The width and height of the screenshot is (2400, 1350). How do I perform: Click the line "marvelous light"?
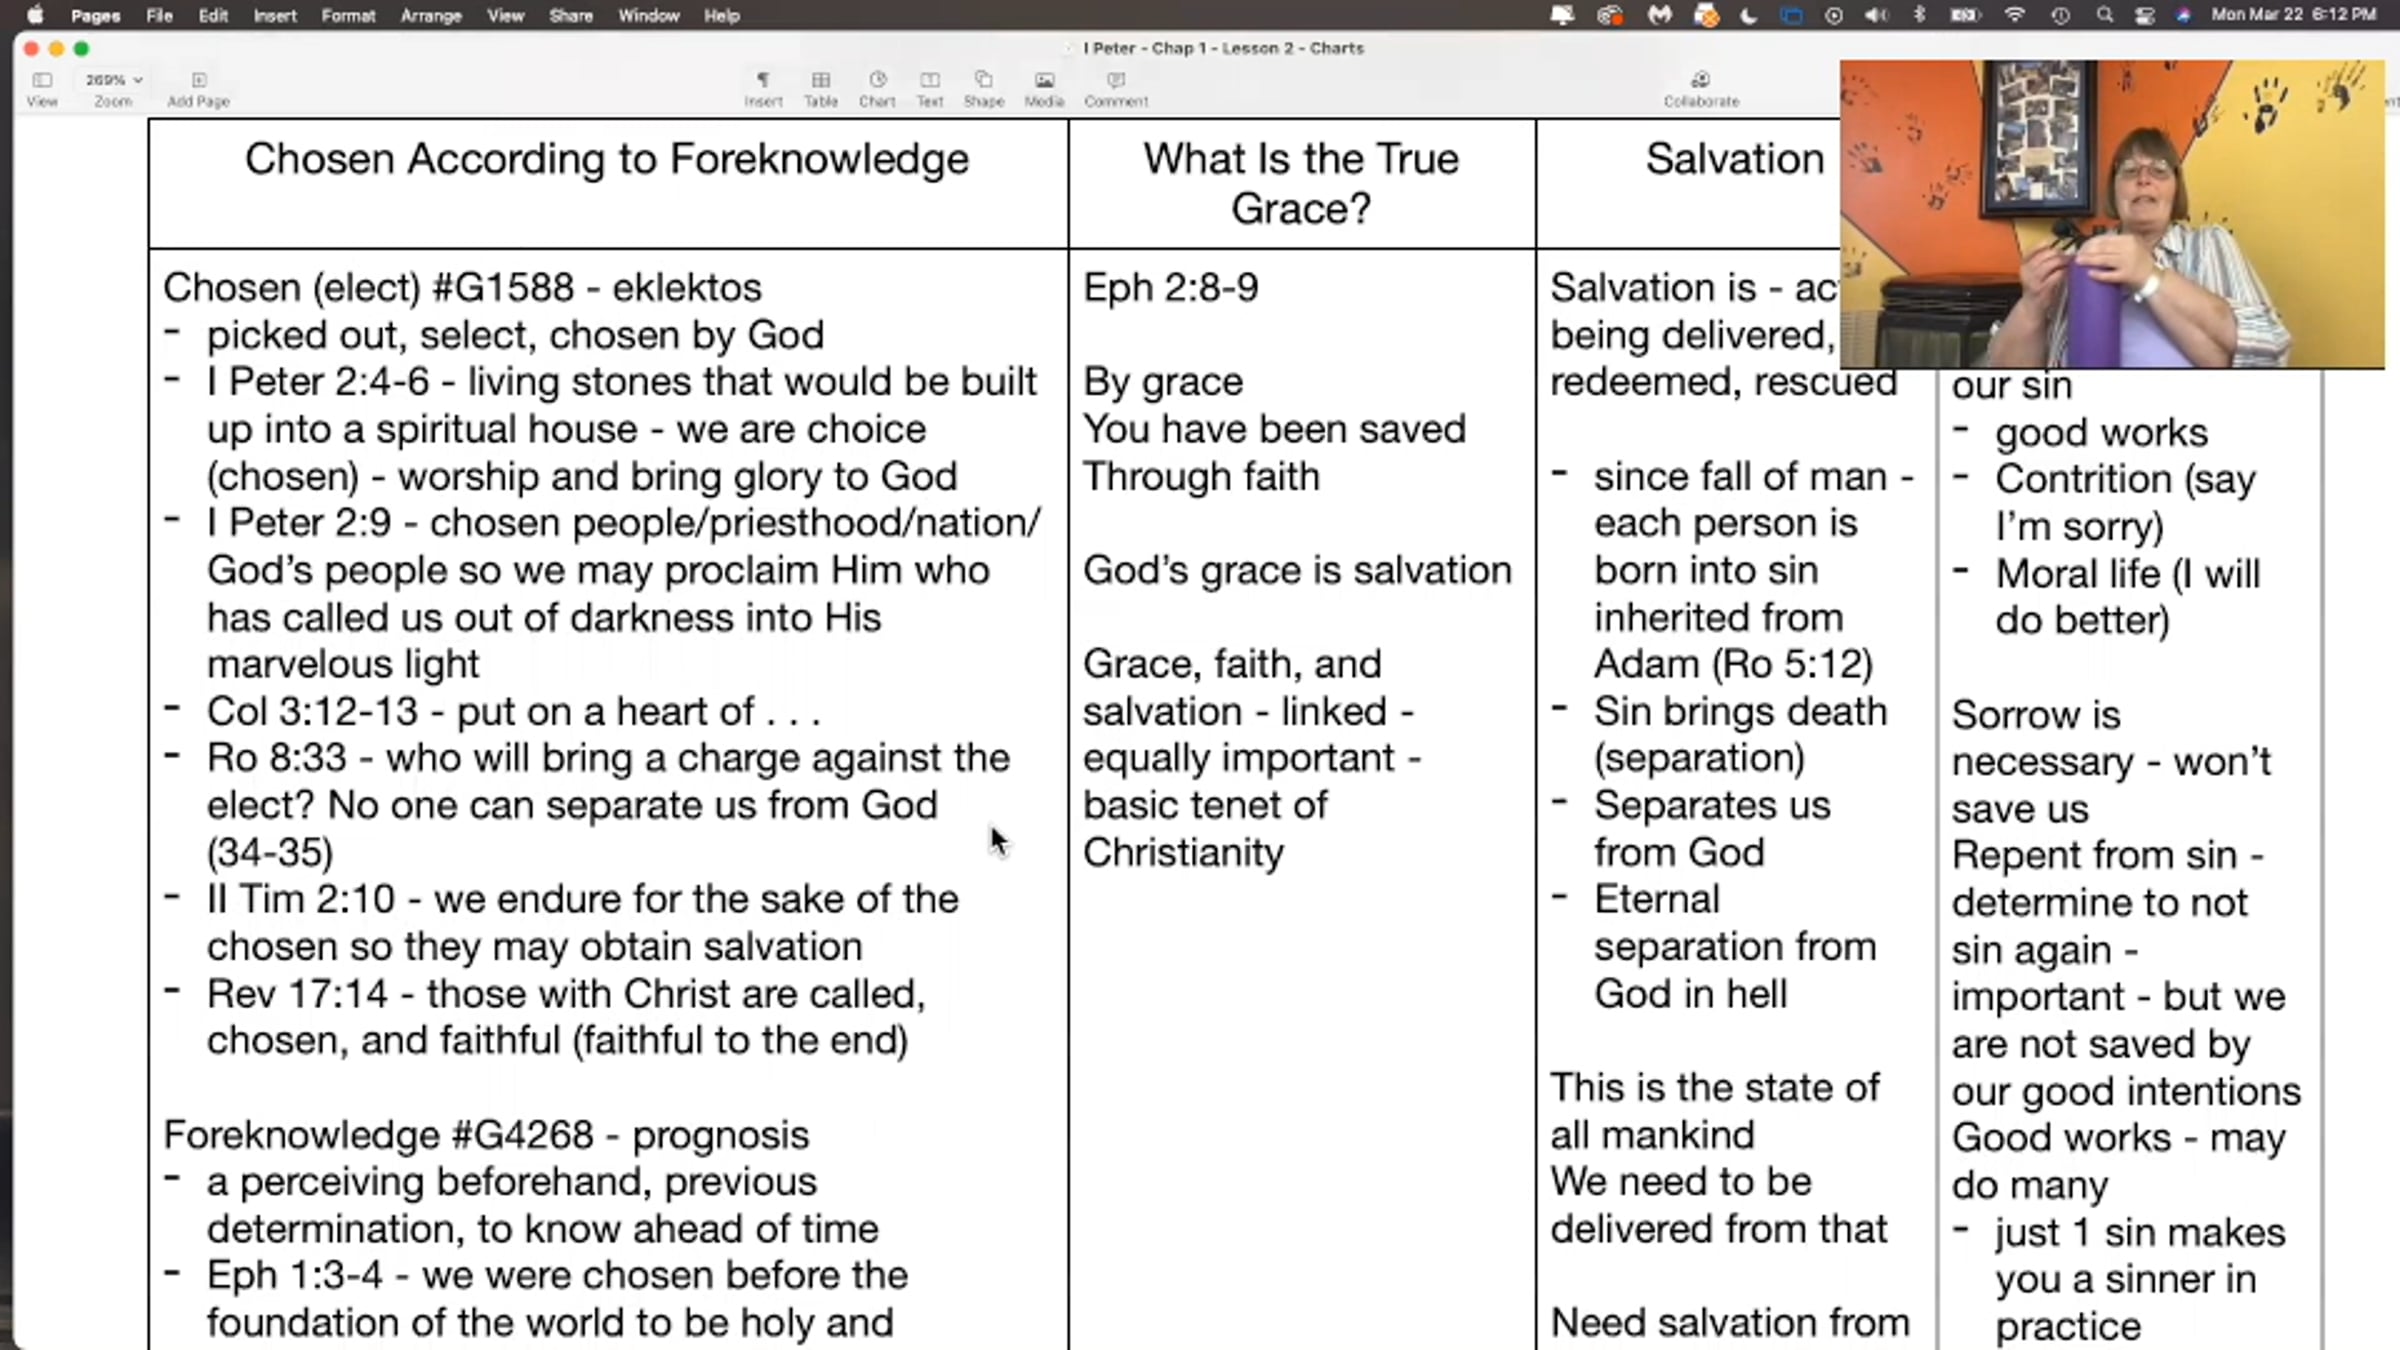coord(343,665)
